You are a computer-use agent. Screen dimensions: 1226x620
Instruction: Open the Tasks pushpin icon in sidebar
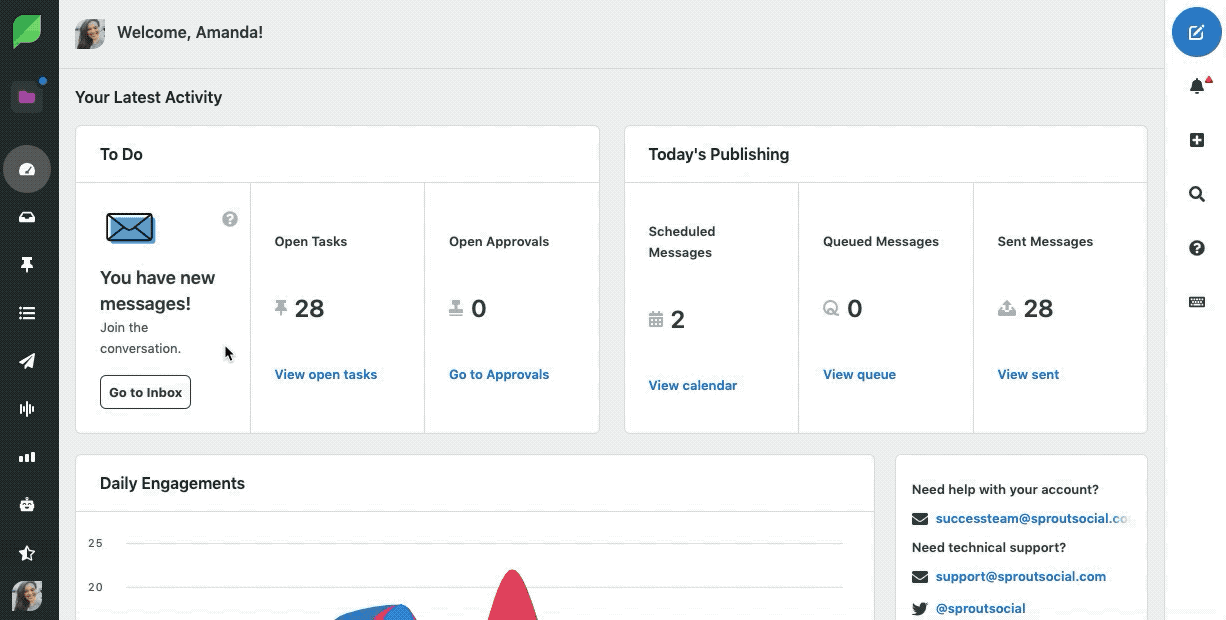point(27,265)
